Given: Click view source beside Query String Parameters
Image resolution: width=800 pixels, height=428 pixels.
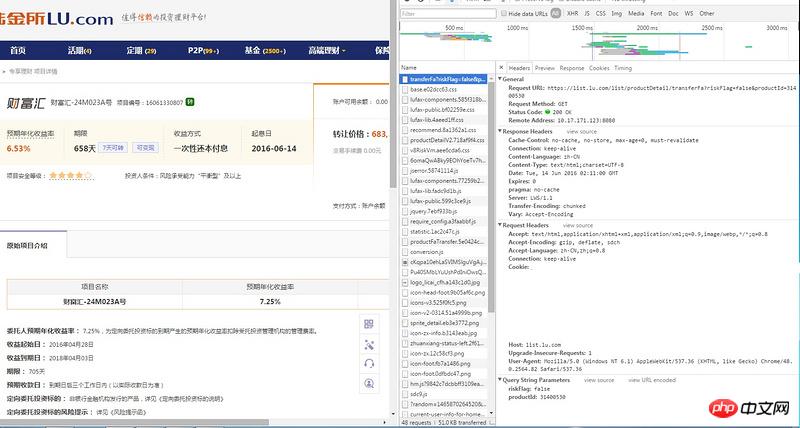Looking at the screenshot, I should (599, 381).
